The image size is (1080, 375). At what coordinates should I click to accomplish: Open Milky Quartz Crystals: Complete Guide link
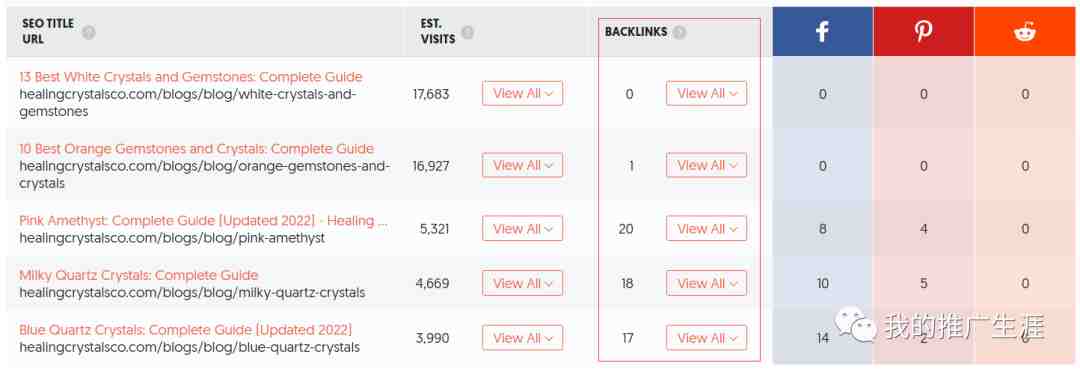[138, 275]
